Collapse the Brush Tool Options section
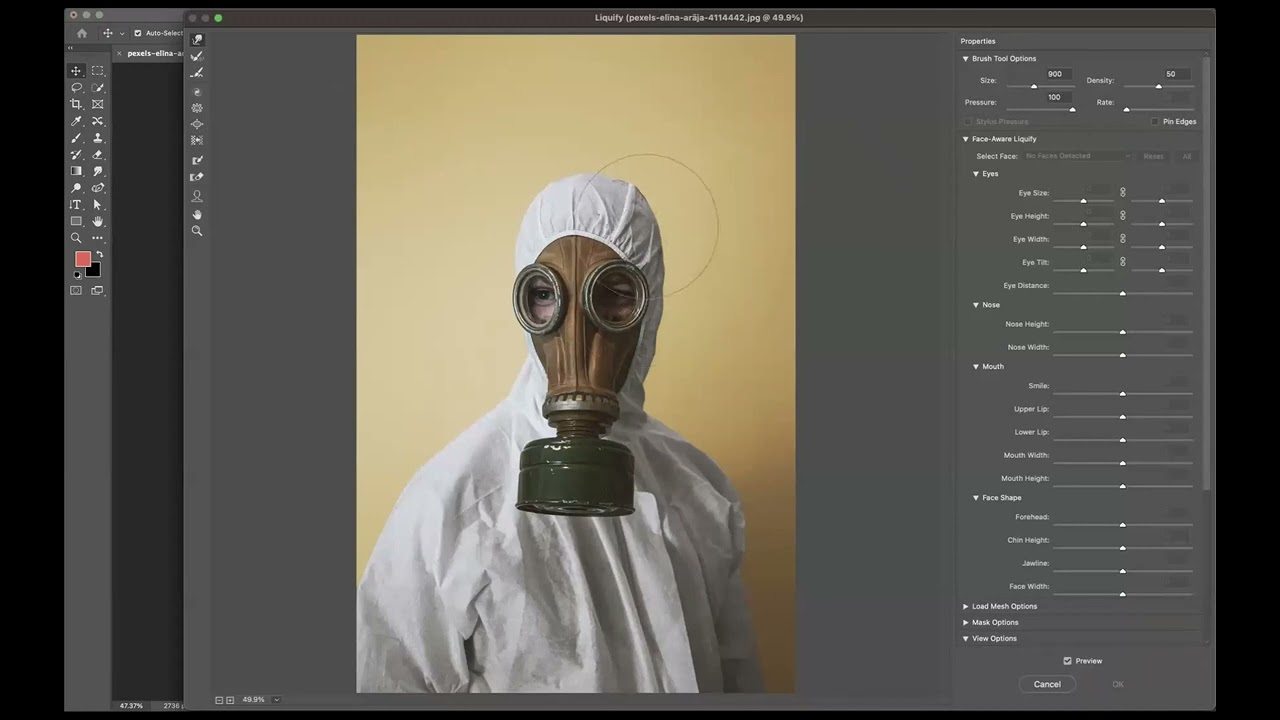 (966, 59)
